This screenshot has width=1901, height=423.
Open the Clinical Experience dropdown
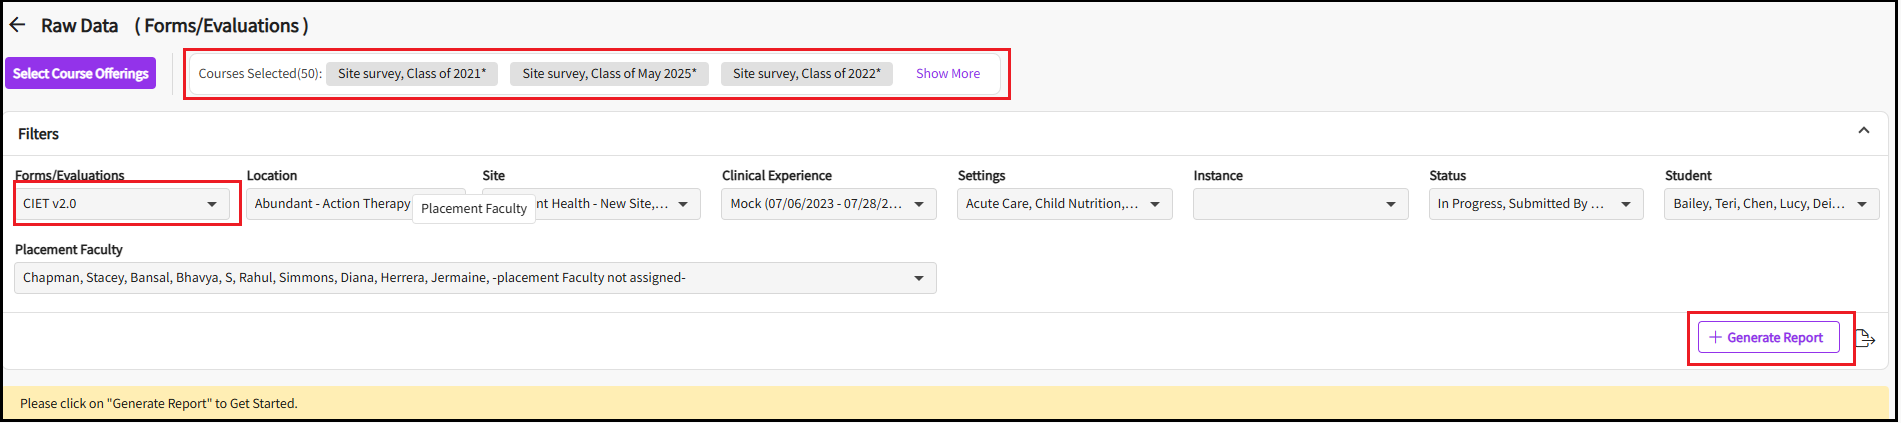(828, 204)
